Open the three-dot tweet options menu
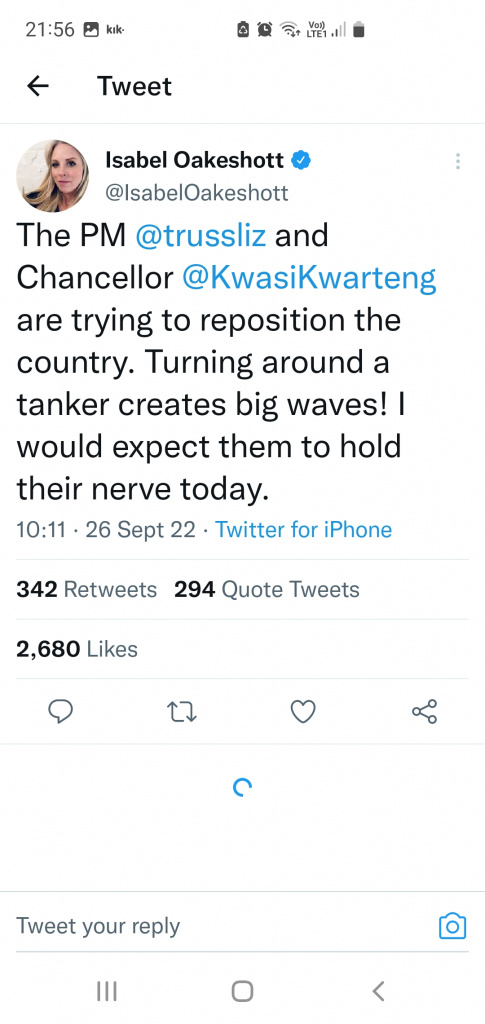Screen dimensions: 485x1024 pyautogui.click(x=458, y=161)
